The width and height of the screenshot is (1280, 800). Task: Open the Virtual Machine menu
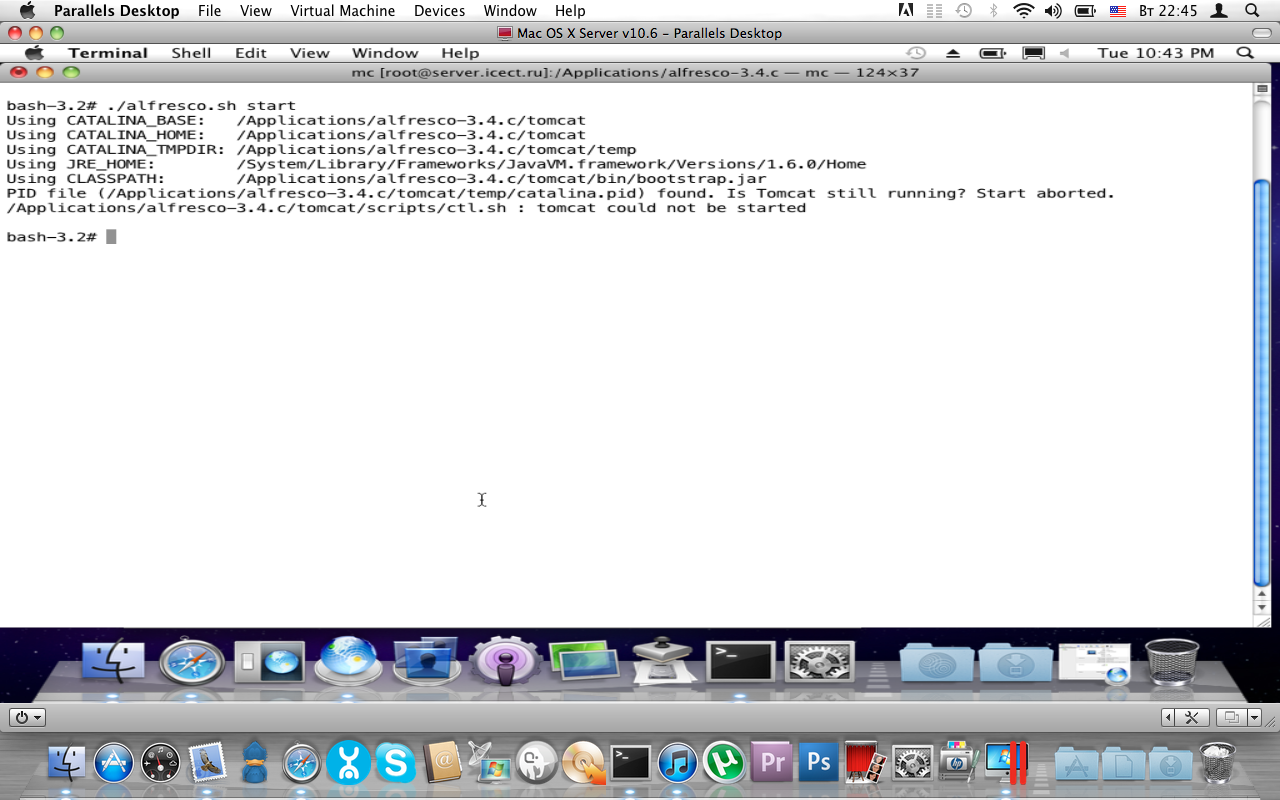click(x=342, y=11)
